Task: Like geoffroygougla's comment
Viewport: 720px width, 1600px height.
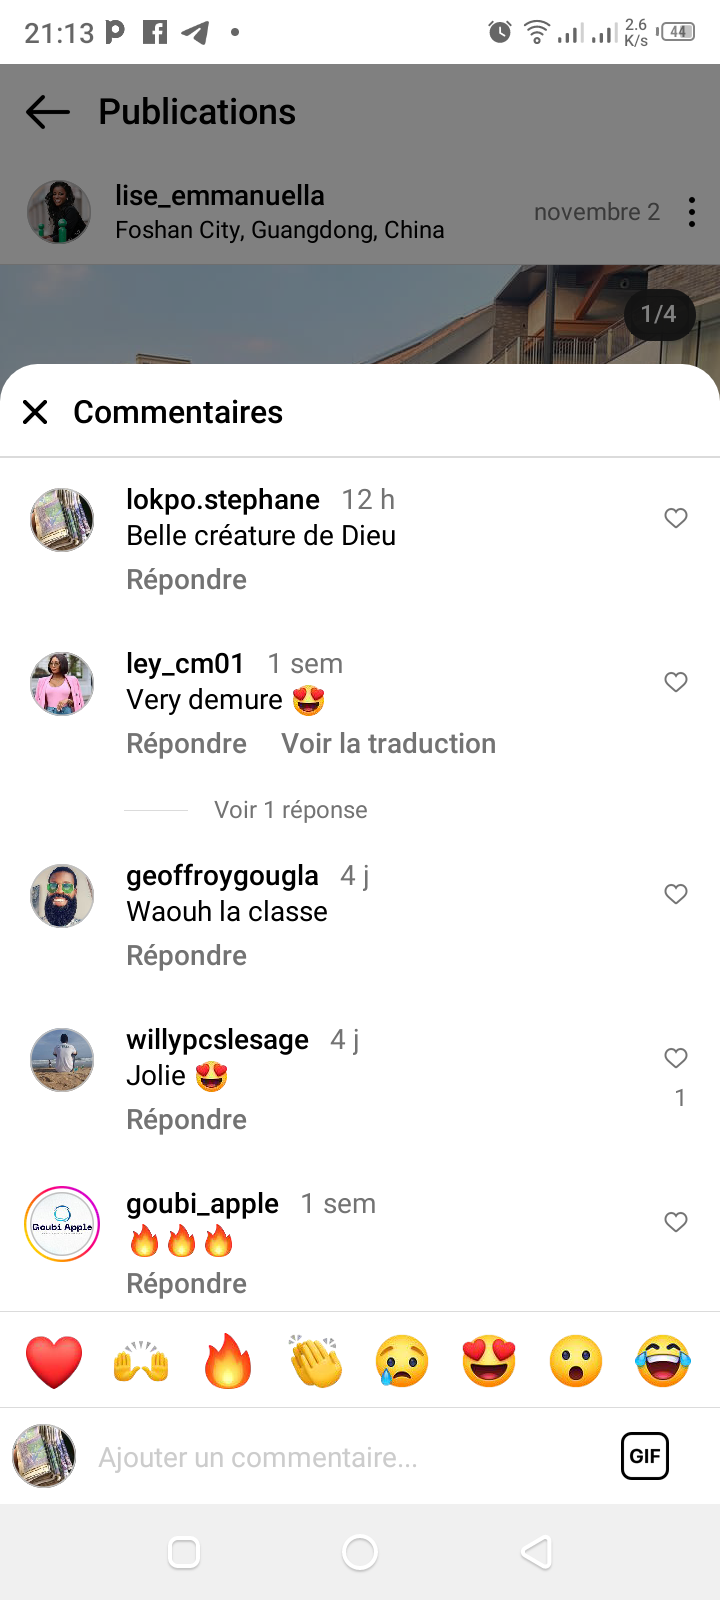Action: tap(676, 894)
